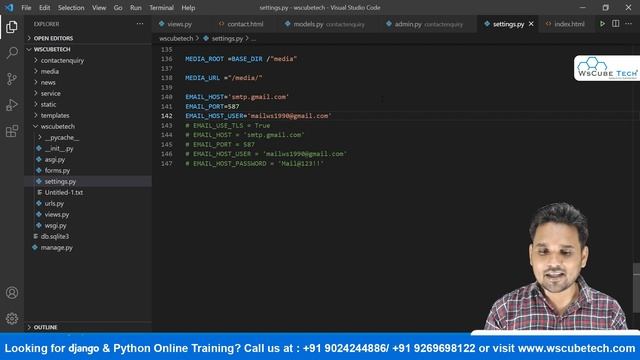Open the Search view icon

point(12,53)
